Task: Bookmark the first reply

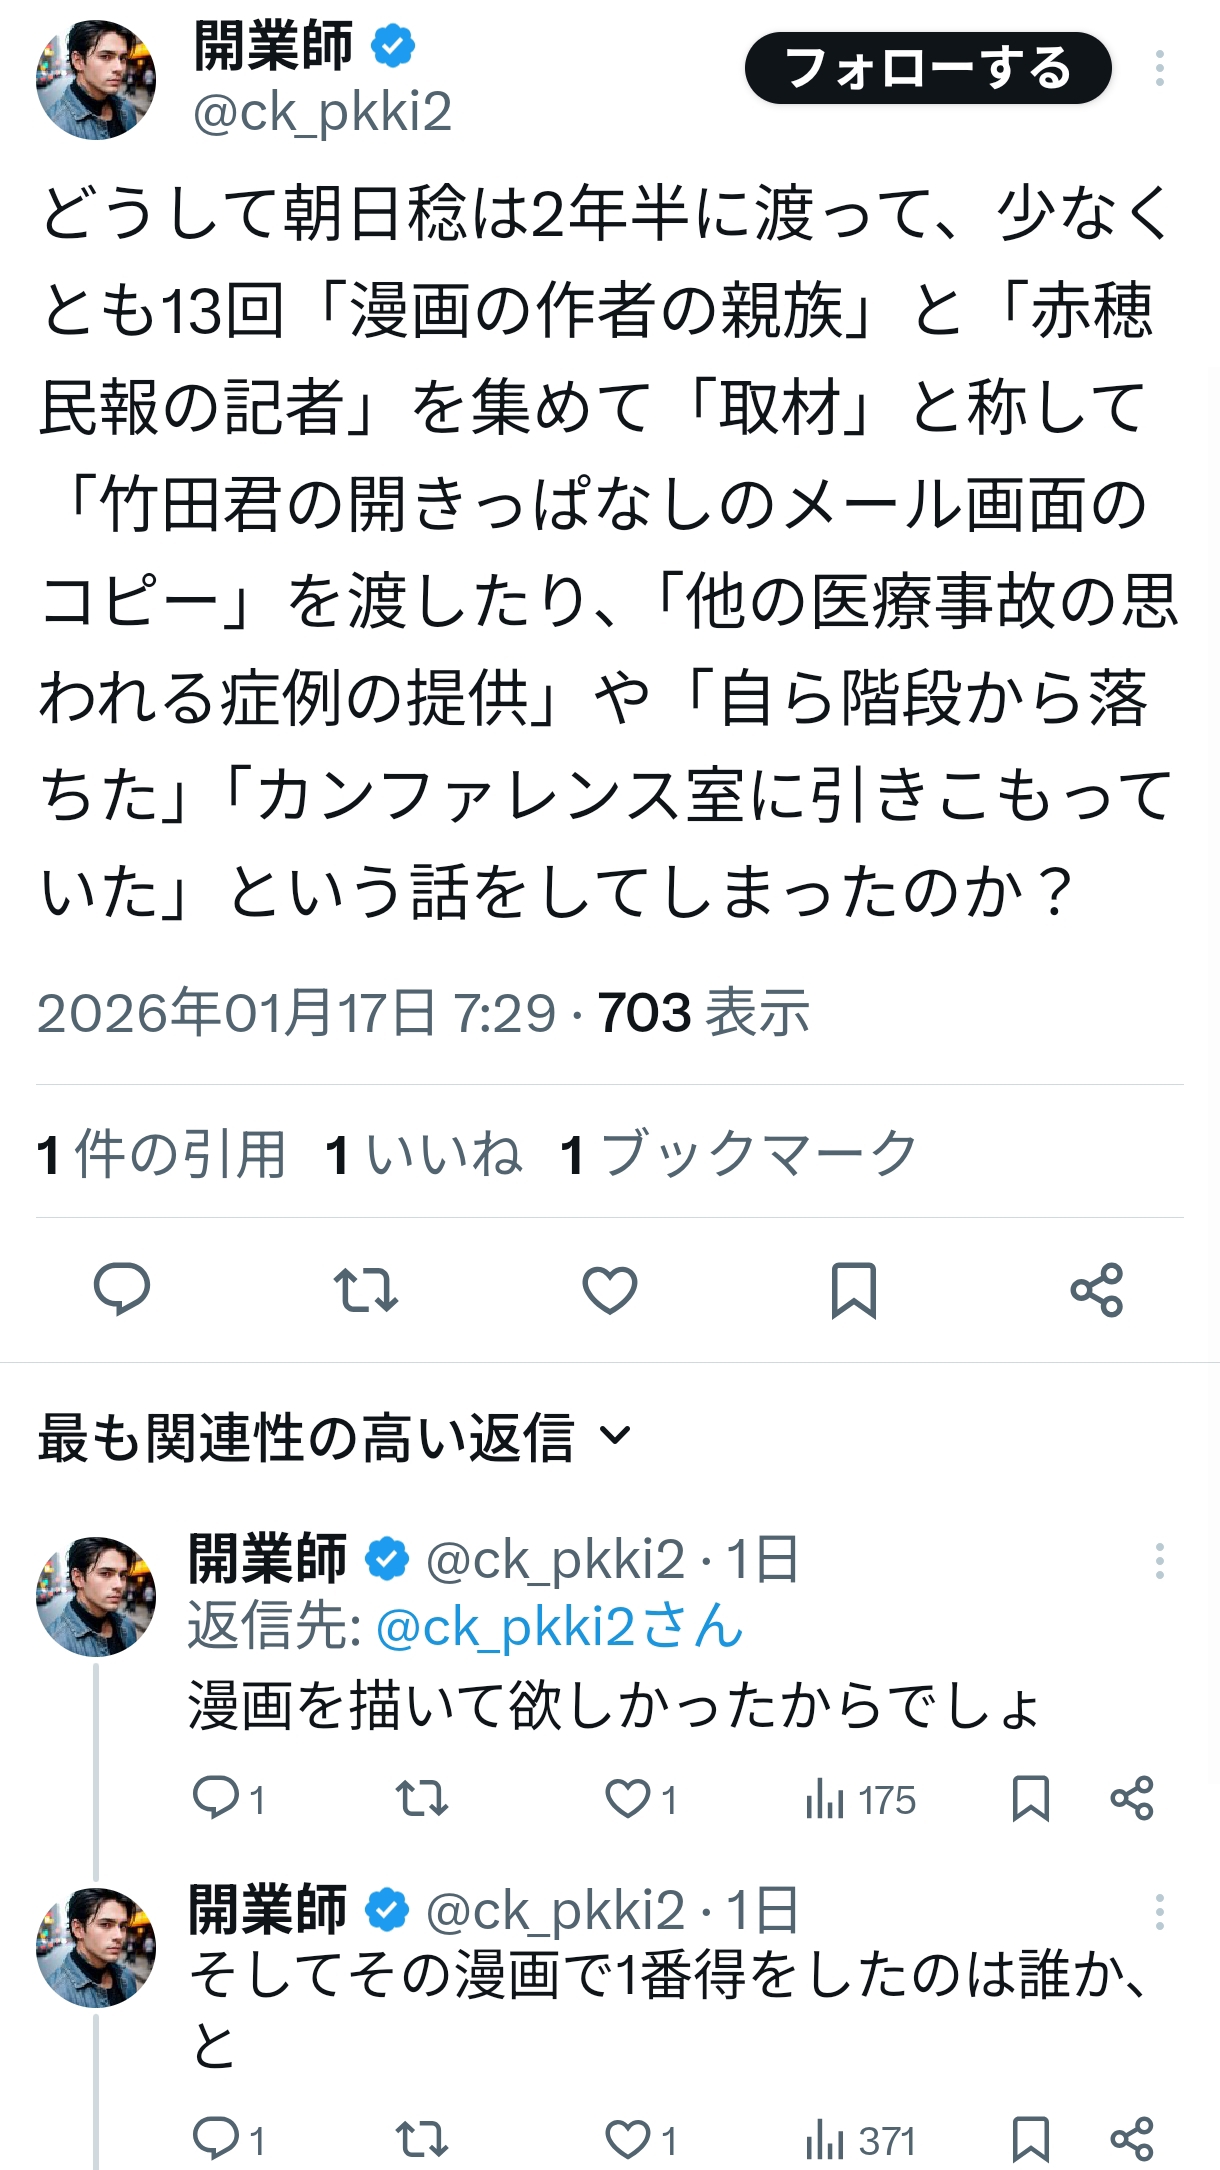Action: pyautogui.click(x=1030, y=1799)
